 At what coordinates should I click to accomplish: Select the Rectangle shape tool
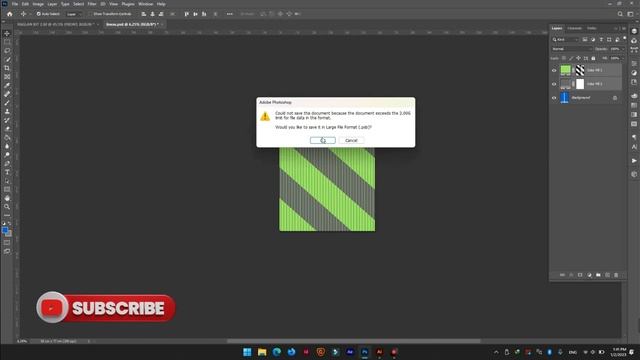(7, 189)
